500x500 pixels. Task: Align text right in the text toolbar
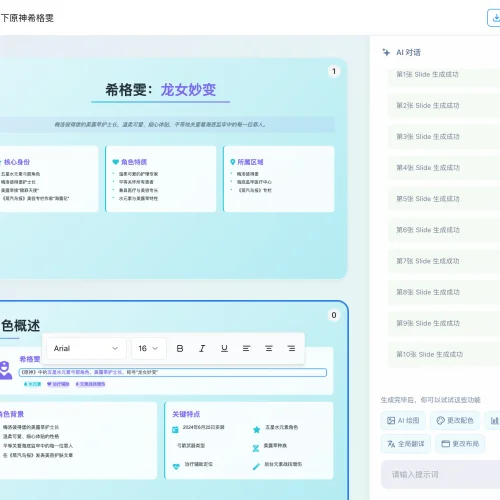click(x=291, y=348)
